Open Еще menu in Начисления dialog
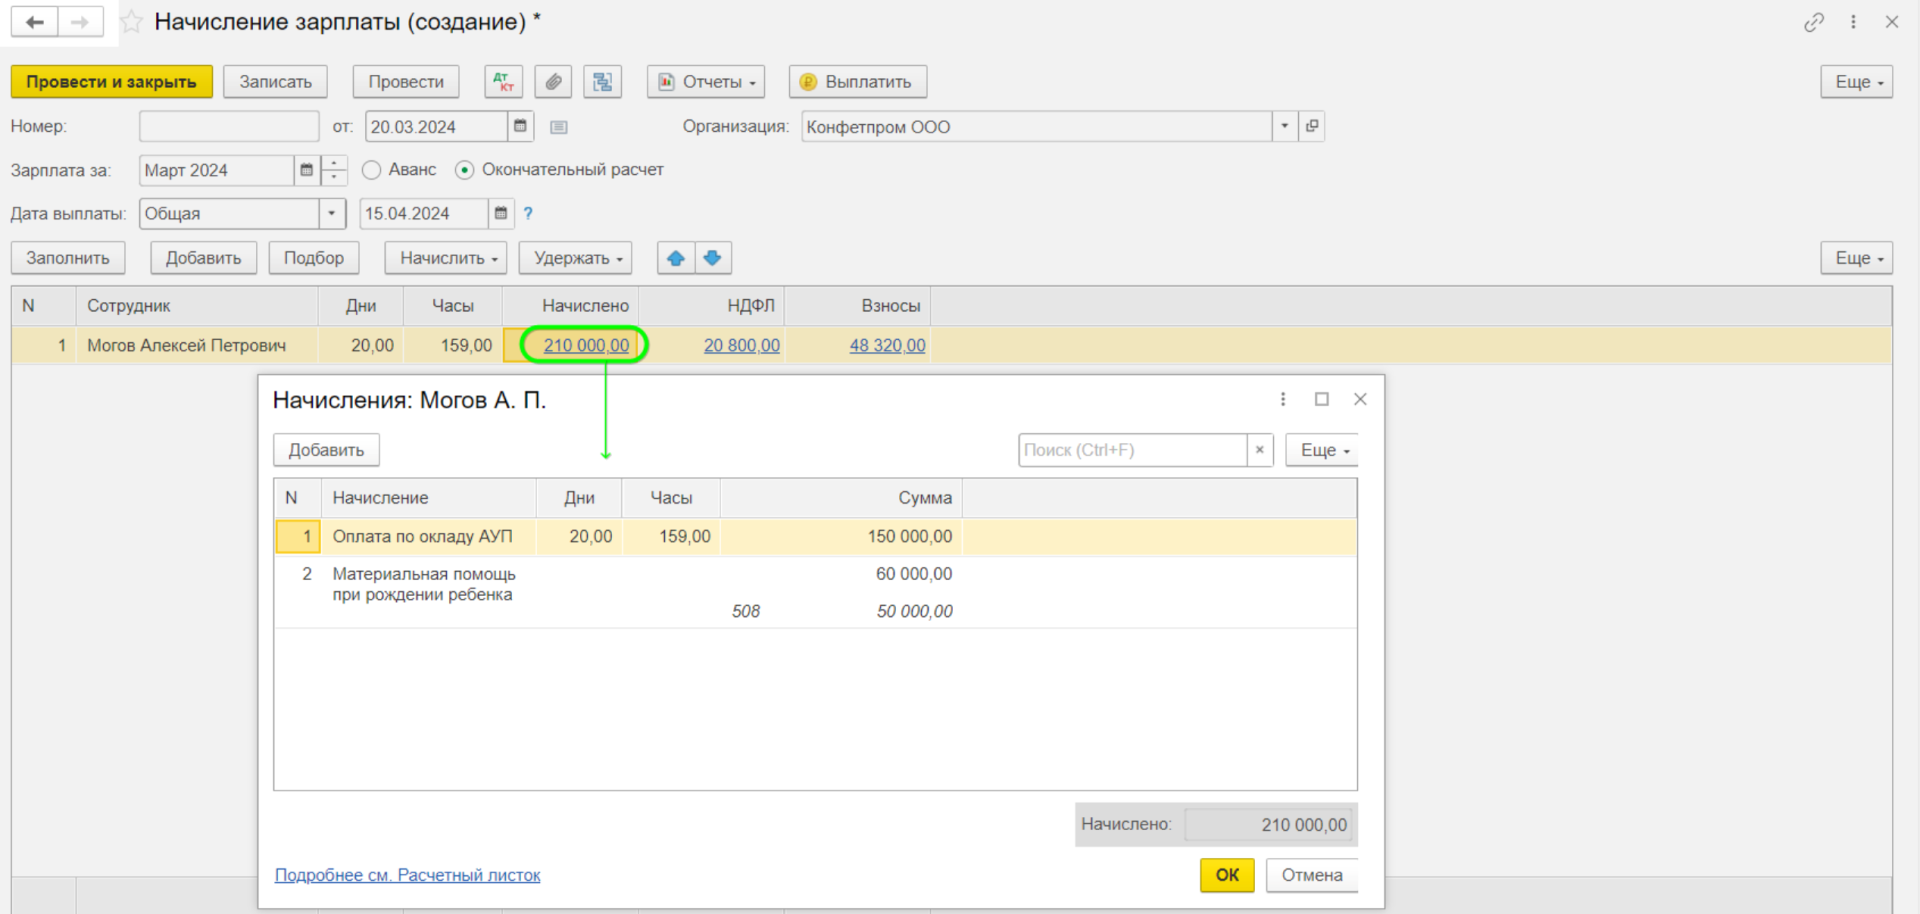Image resolution: width=1920 pixels, height=914 pixels. pyautogui.click(x=1322, y=450)
